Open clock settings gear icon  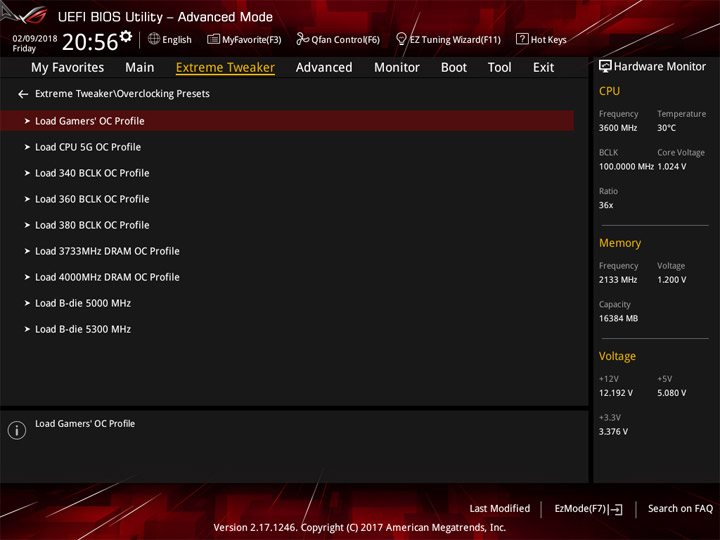coord(126,36)
